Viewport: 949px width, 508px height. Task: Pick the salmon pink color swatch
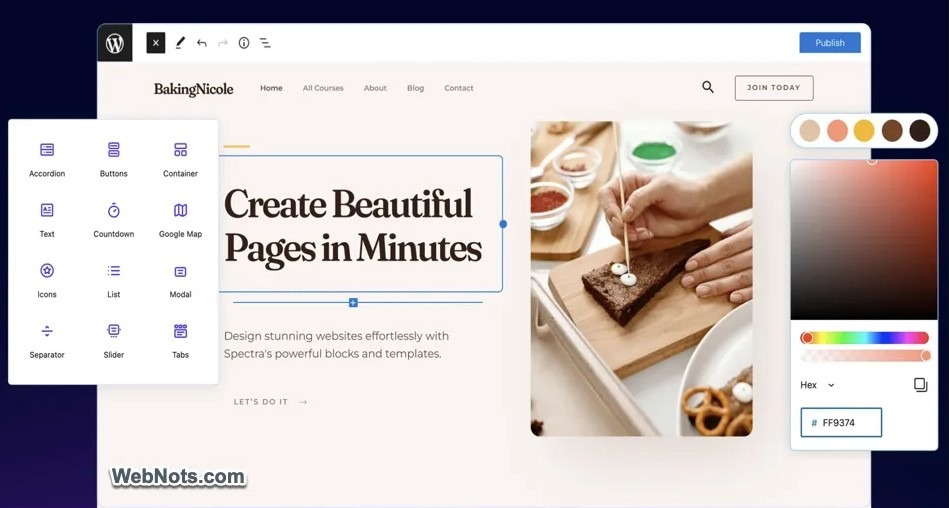click(x=837, y=131)
